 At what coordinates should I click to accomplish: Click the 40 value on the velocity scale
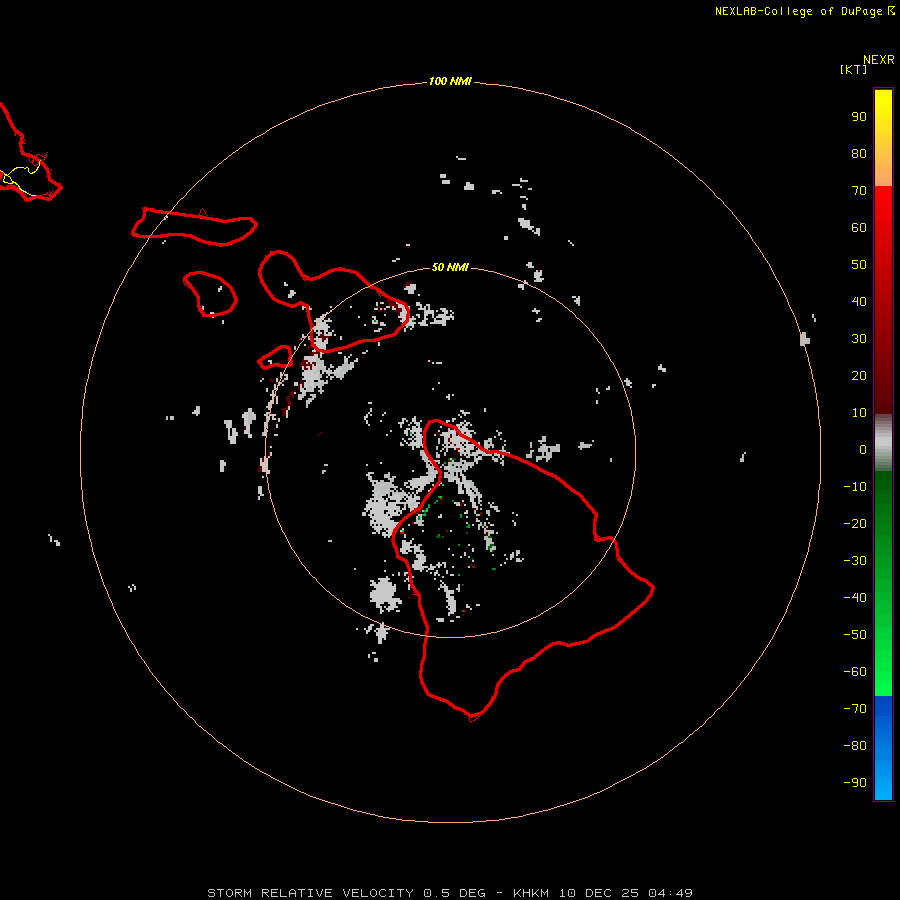(x=859, y=302)
